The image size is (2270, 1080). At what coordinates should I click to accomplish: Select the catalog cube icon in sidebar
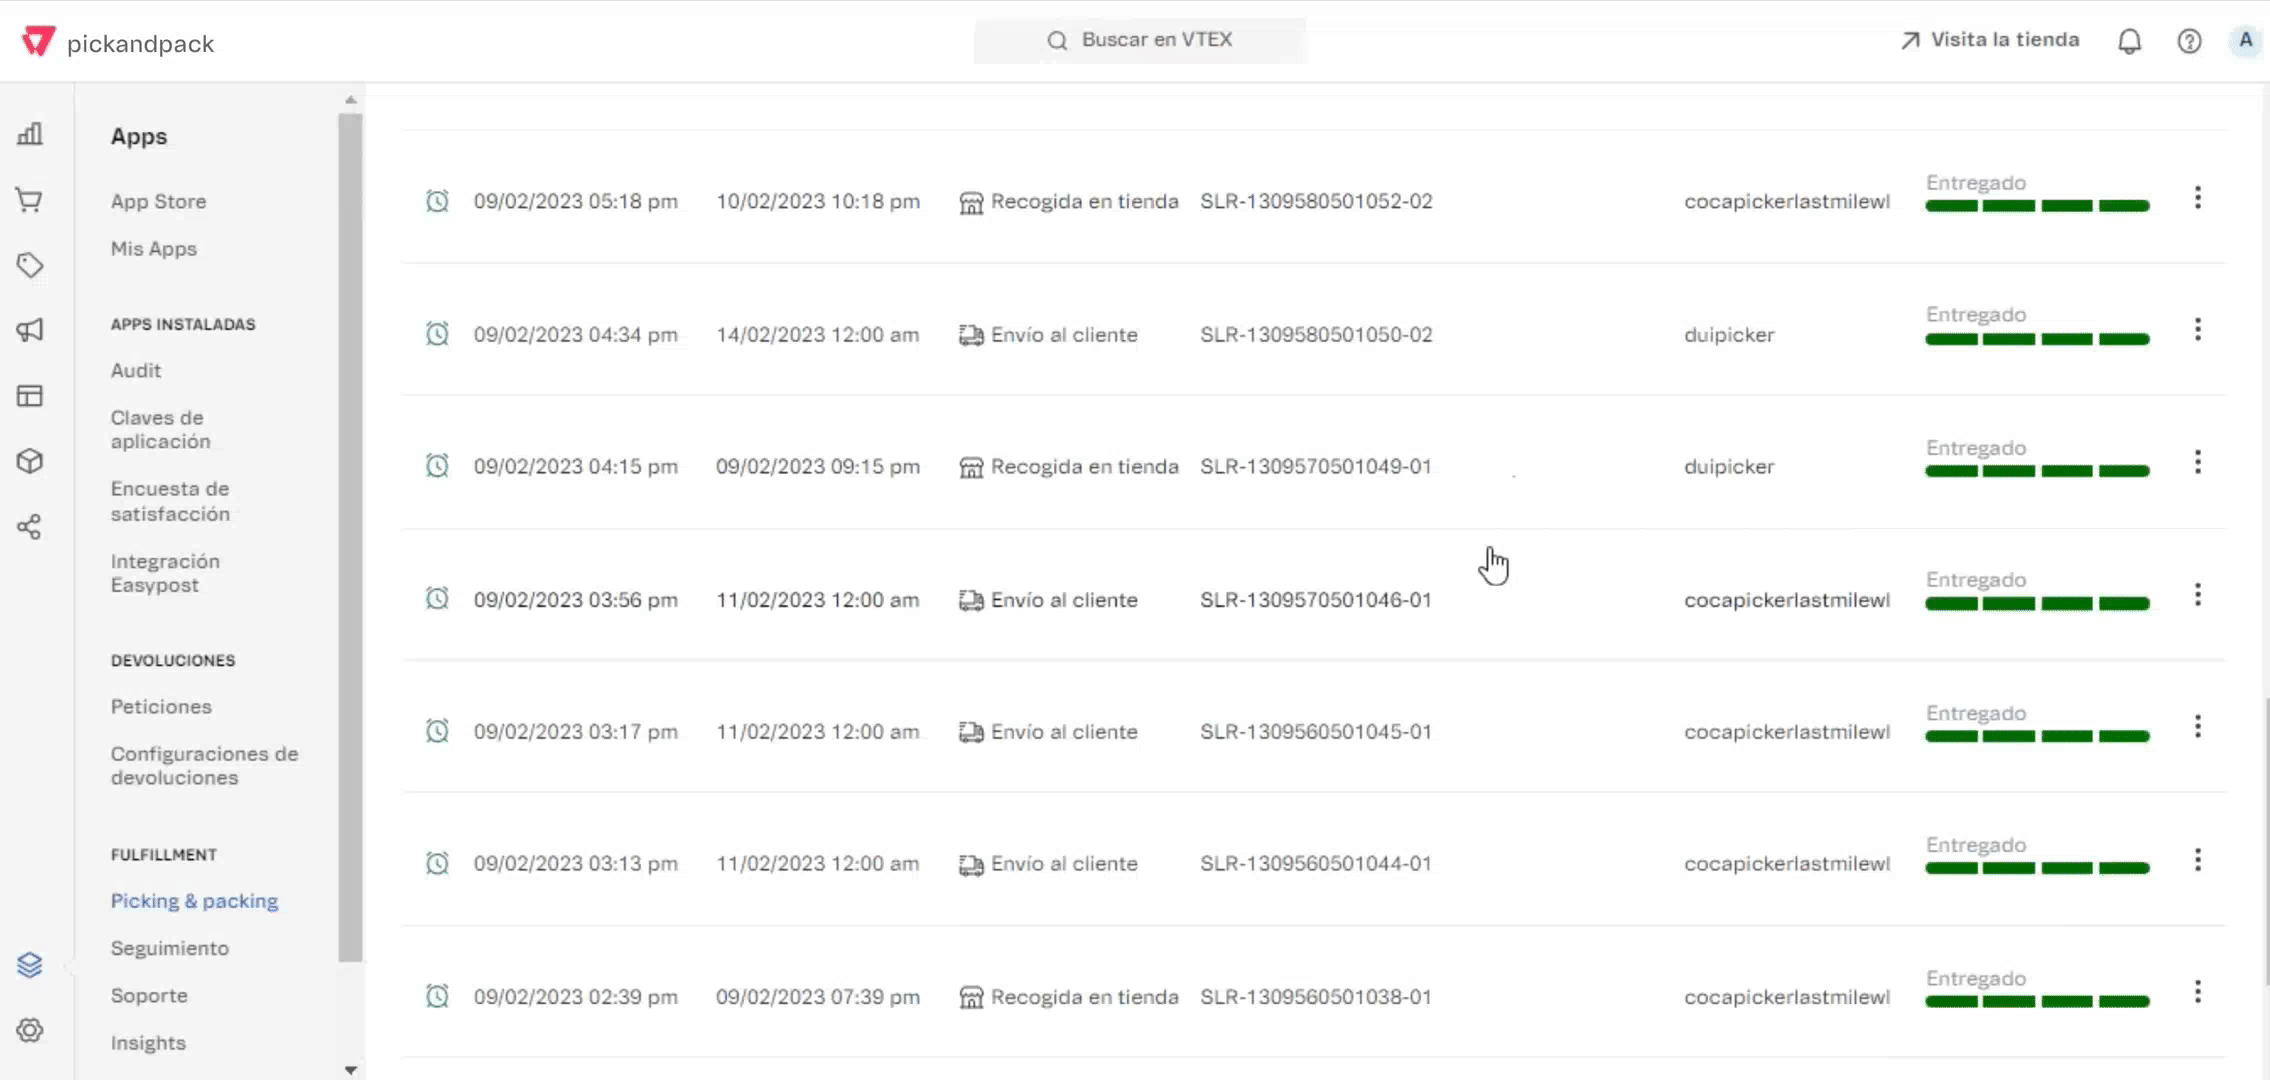[30, 461]
